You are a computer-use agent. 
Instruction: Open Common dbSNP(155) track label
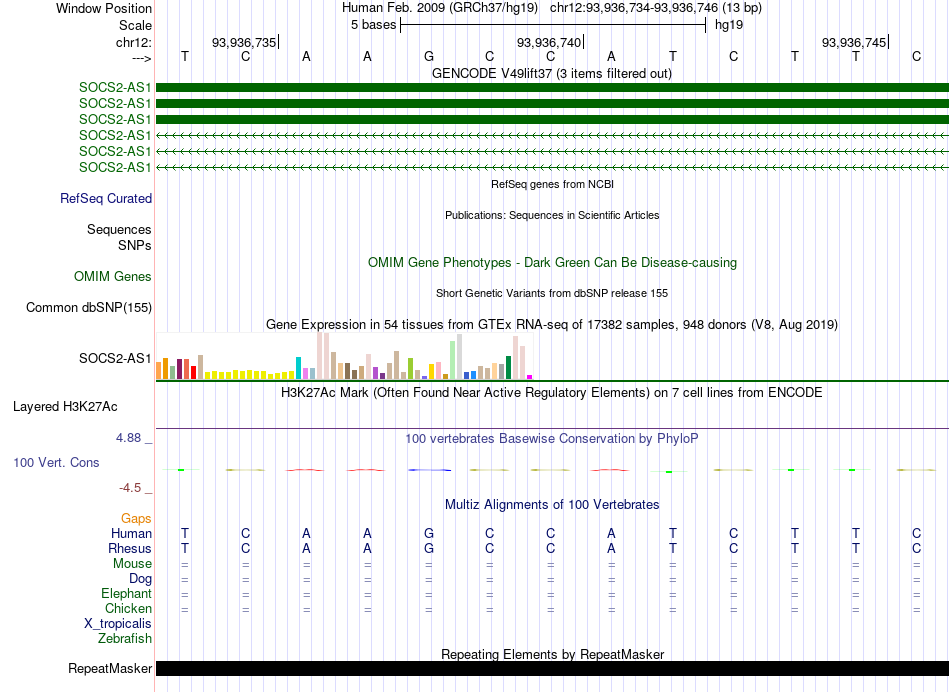[89, 307]
